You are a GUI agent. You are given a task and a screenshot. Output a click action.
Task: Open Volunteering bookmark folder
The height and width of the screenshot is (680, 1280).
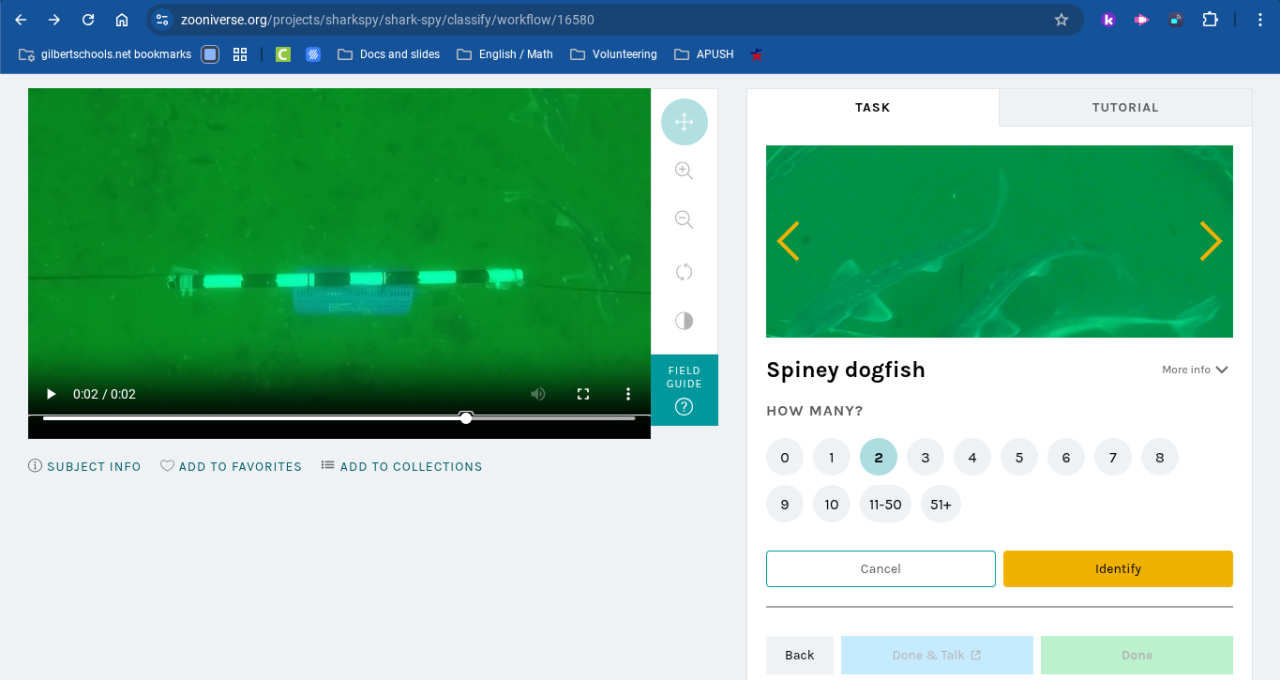point(614,54)
